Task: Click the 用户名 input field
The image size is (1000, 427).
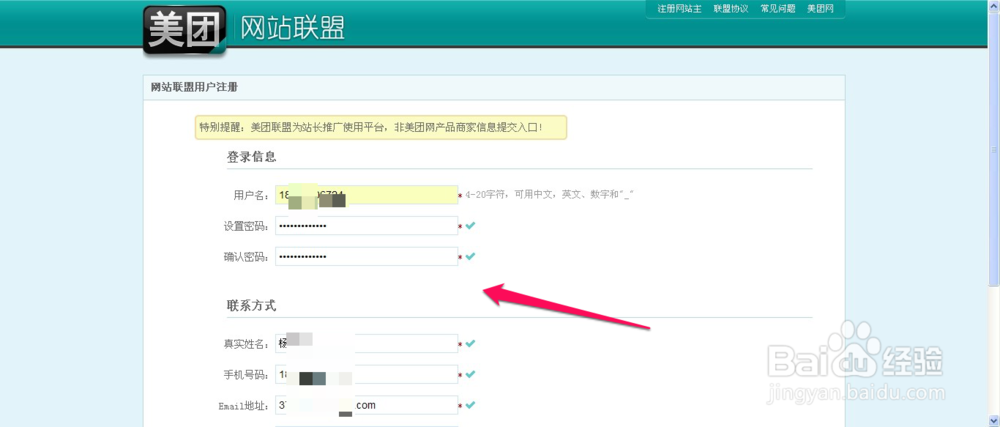Action: [x=367, y=195]
